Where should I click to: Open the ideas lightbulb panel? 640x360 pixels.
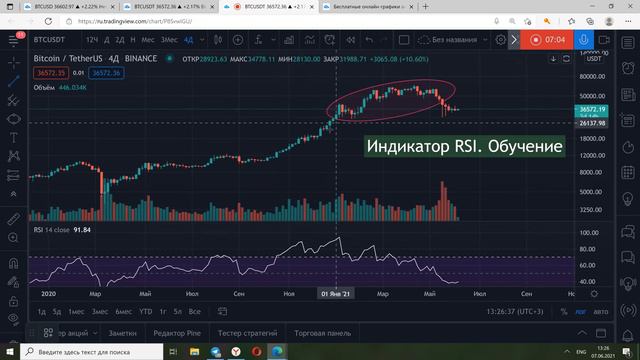pyautogui.click(x=628, y=199)
